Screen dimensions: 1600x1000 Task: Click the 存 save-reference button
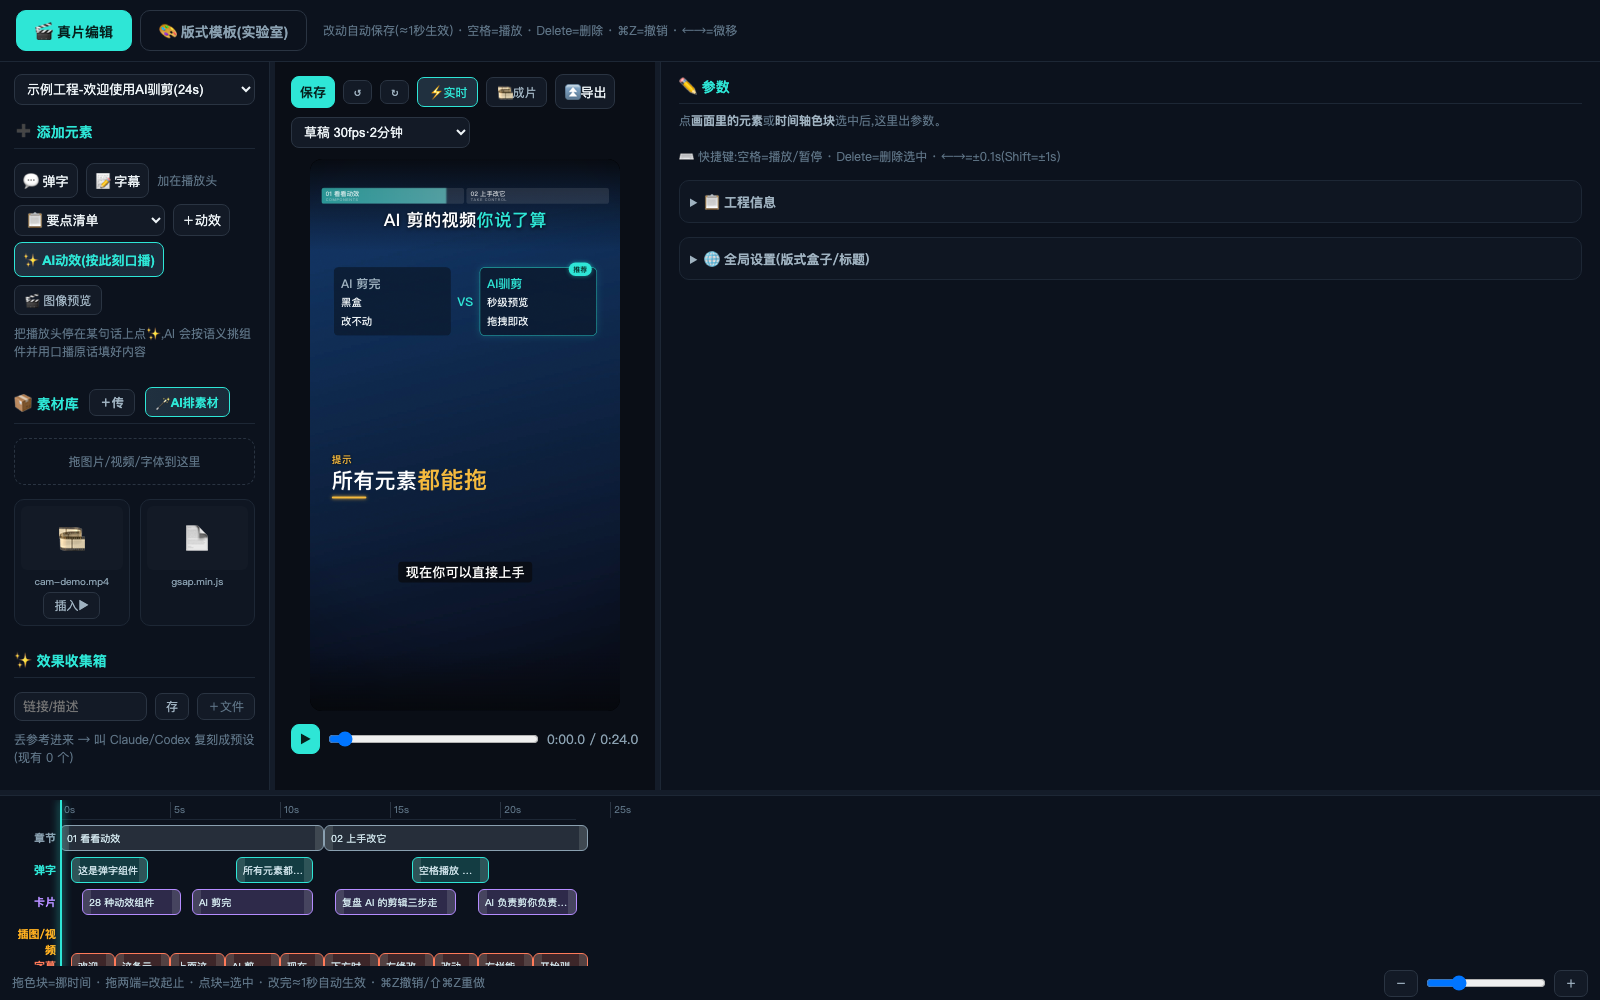172,706
